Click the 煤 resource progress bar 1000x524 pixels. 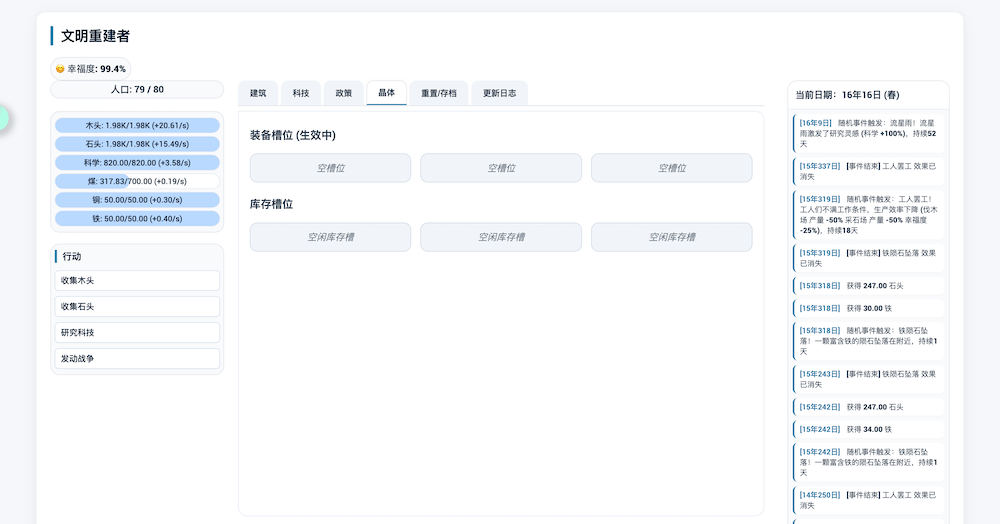click(137, 181)
